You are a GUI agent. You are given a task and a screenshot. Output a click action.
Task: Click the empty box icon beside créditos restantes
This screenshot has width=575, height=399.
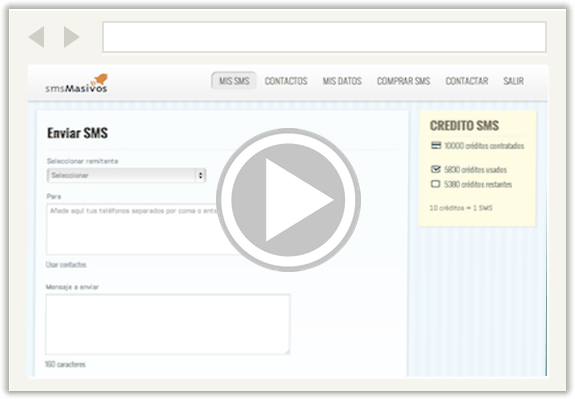(x=435, y=184)
